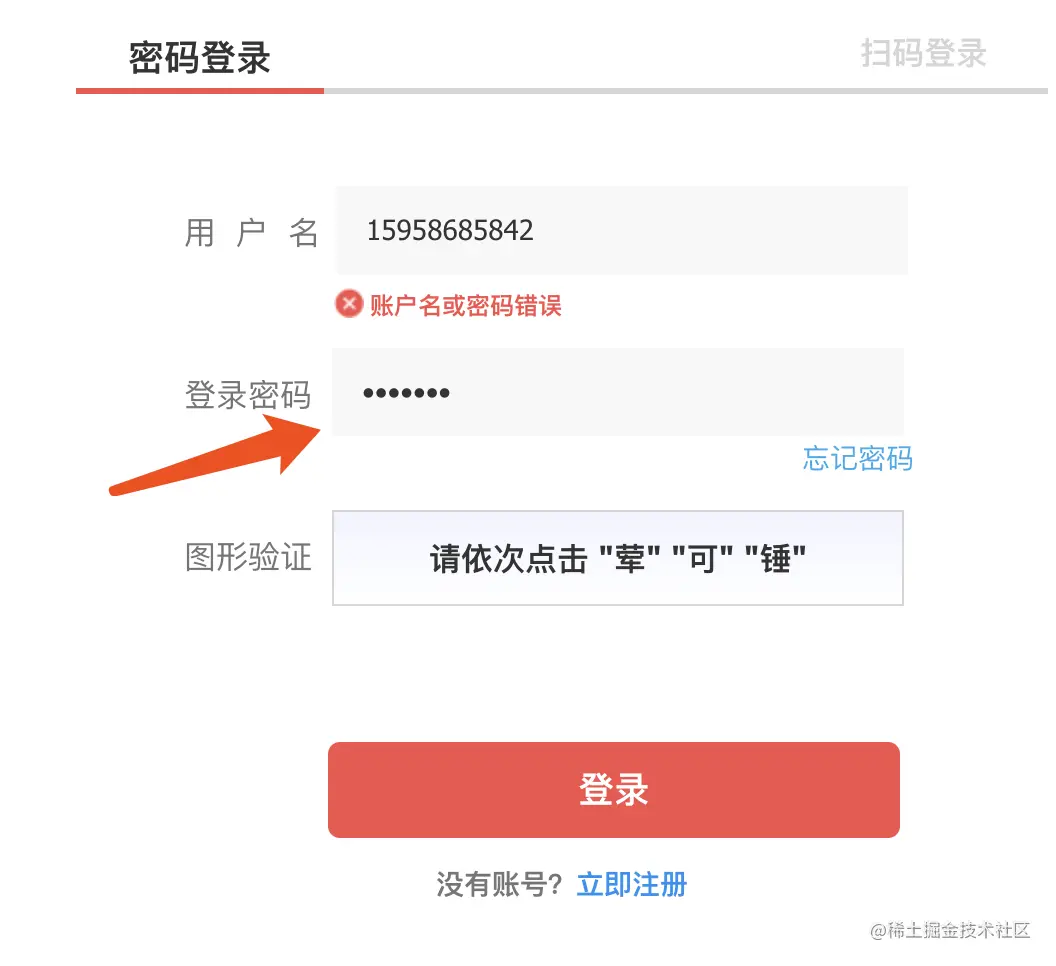Open the 忘记密码 link
The image size is (1056, 966).
pos(856,459)
